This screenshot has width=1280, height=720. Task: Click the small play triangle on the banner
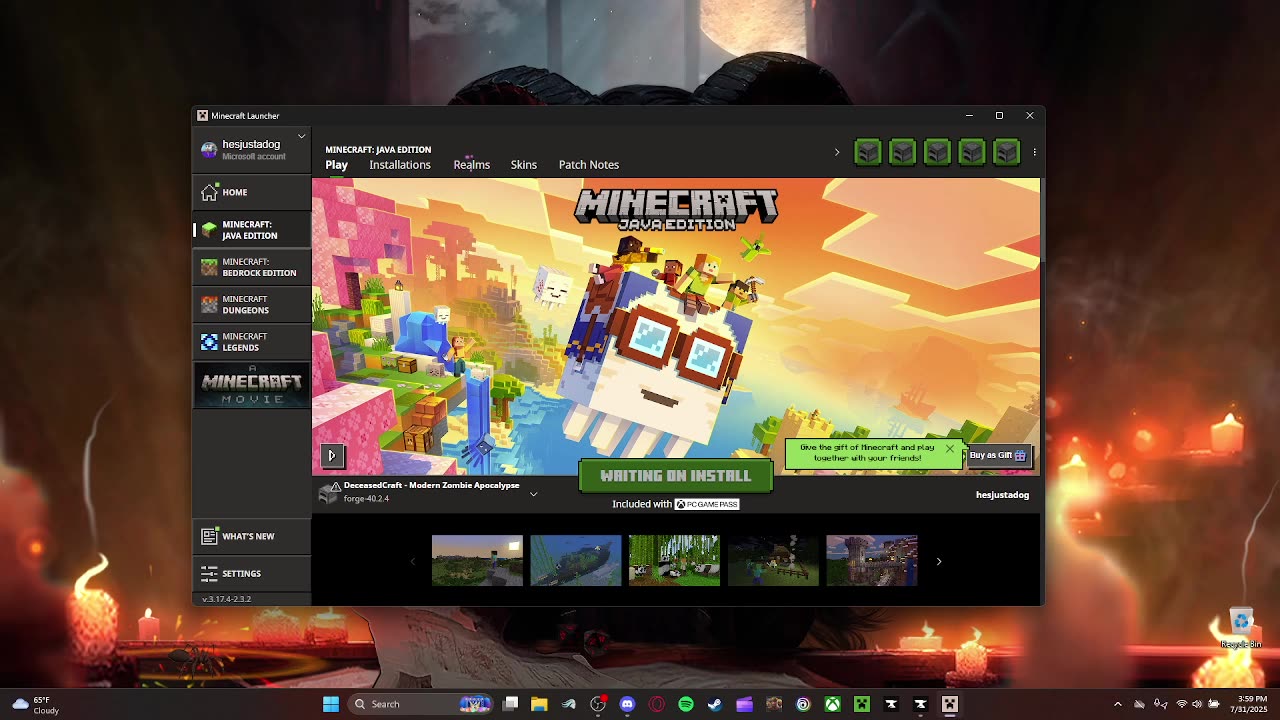pos(332,455)
